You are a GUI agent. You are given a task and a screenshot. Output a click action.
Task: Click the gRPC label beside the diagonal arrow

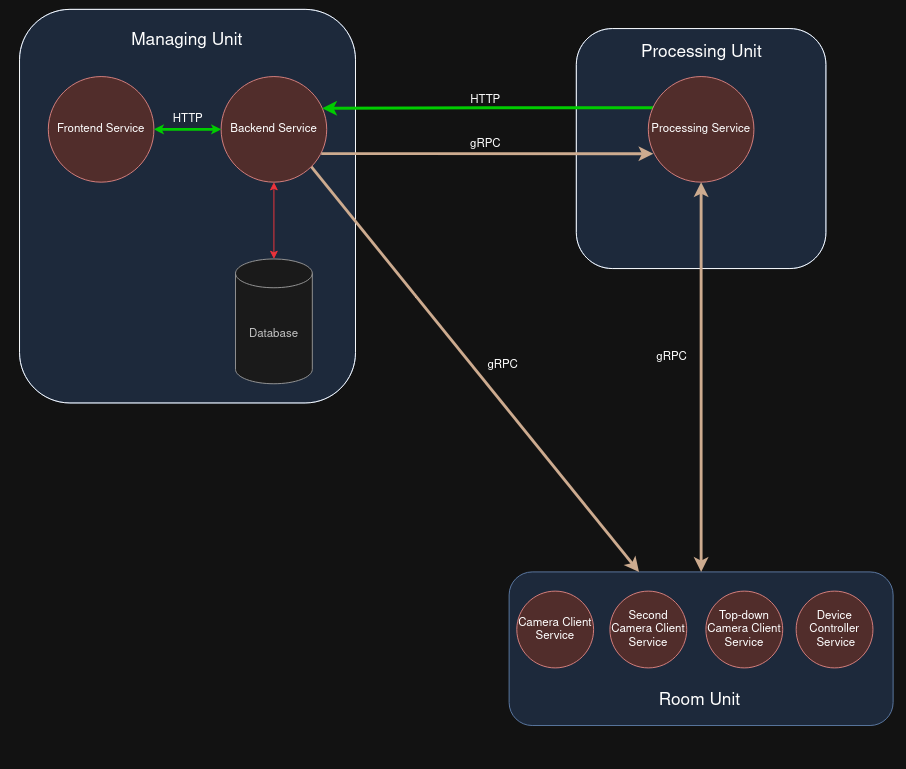click(502, 364)
